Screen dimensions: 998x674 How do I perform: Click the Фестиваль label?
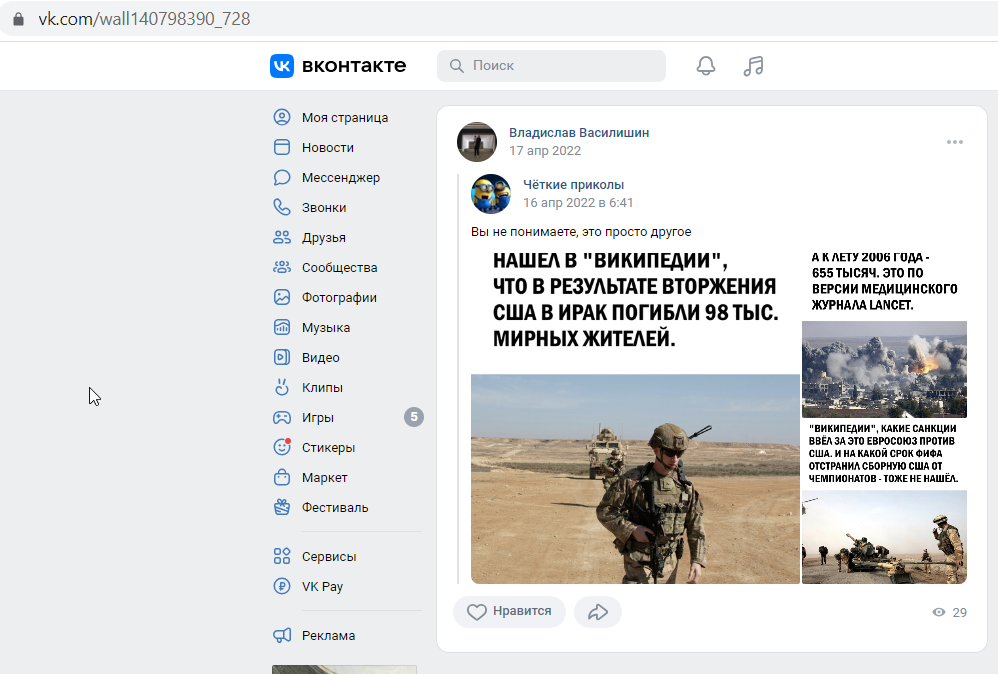pos(335,507)
